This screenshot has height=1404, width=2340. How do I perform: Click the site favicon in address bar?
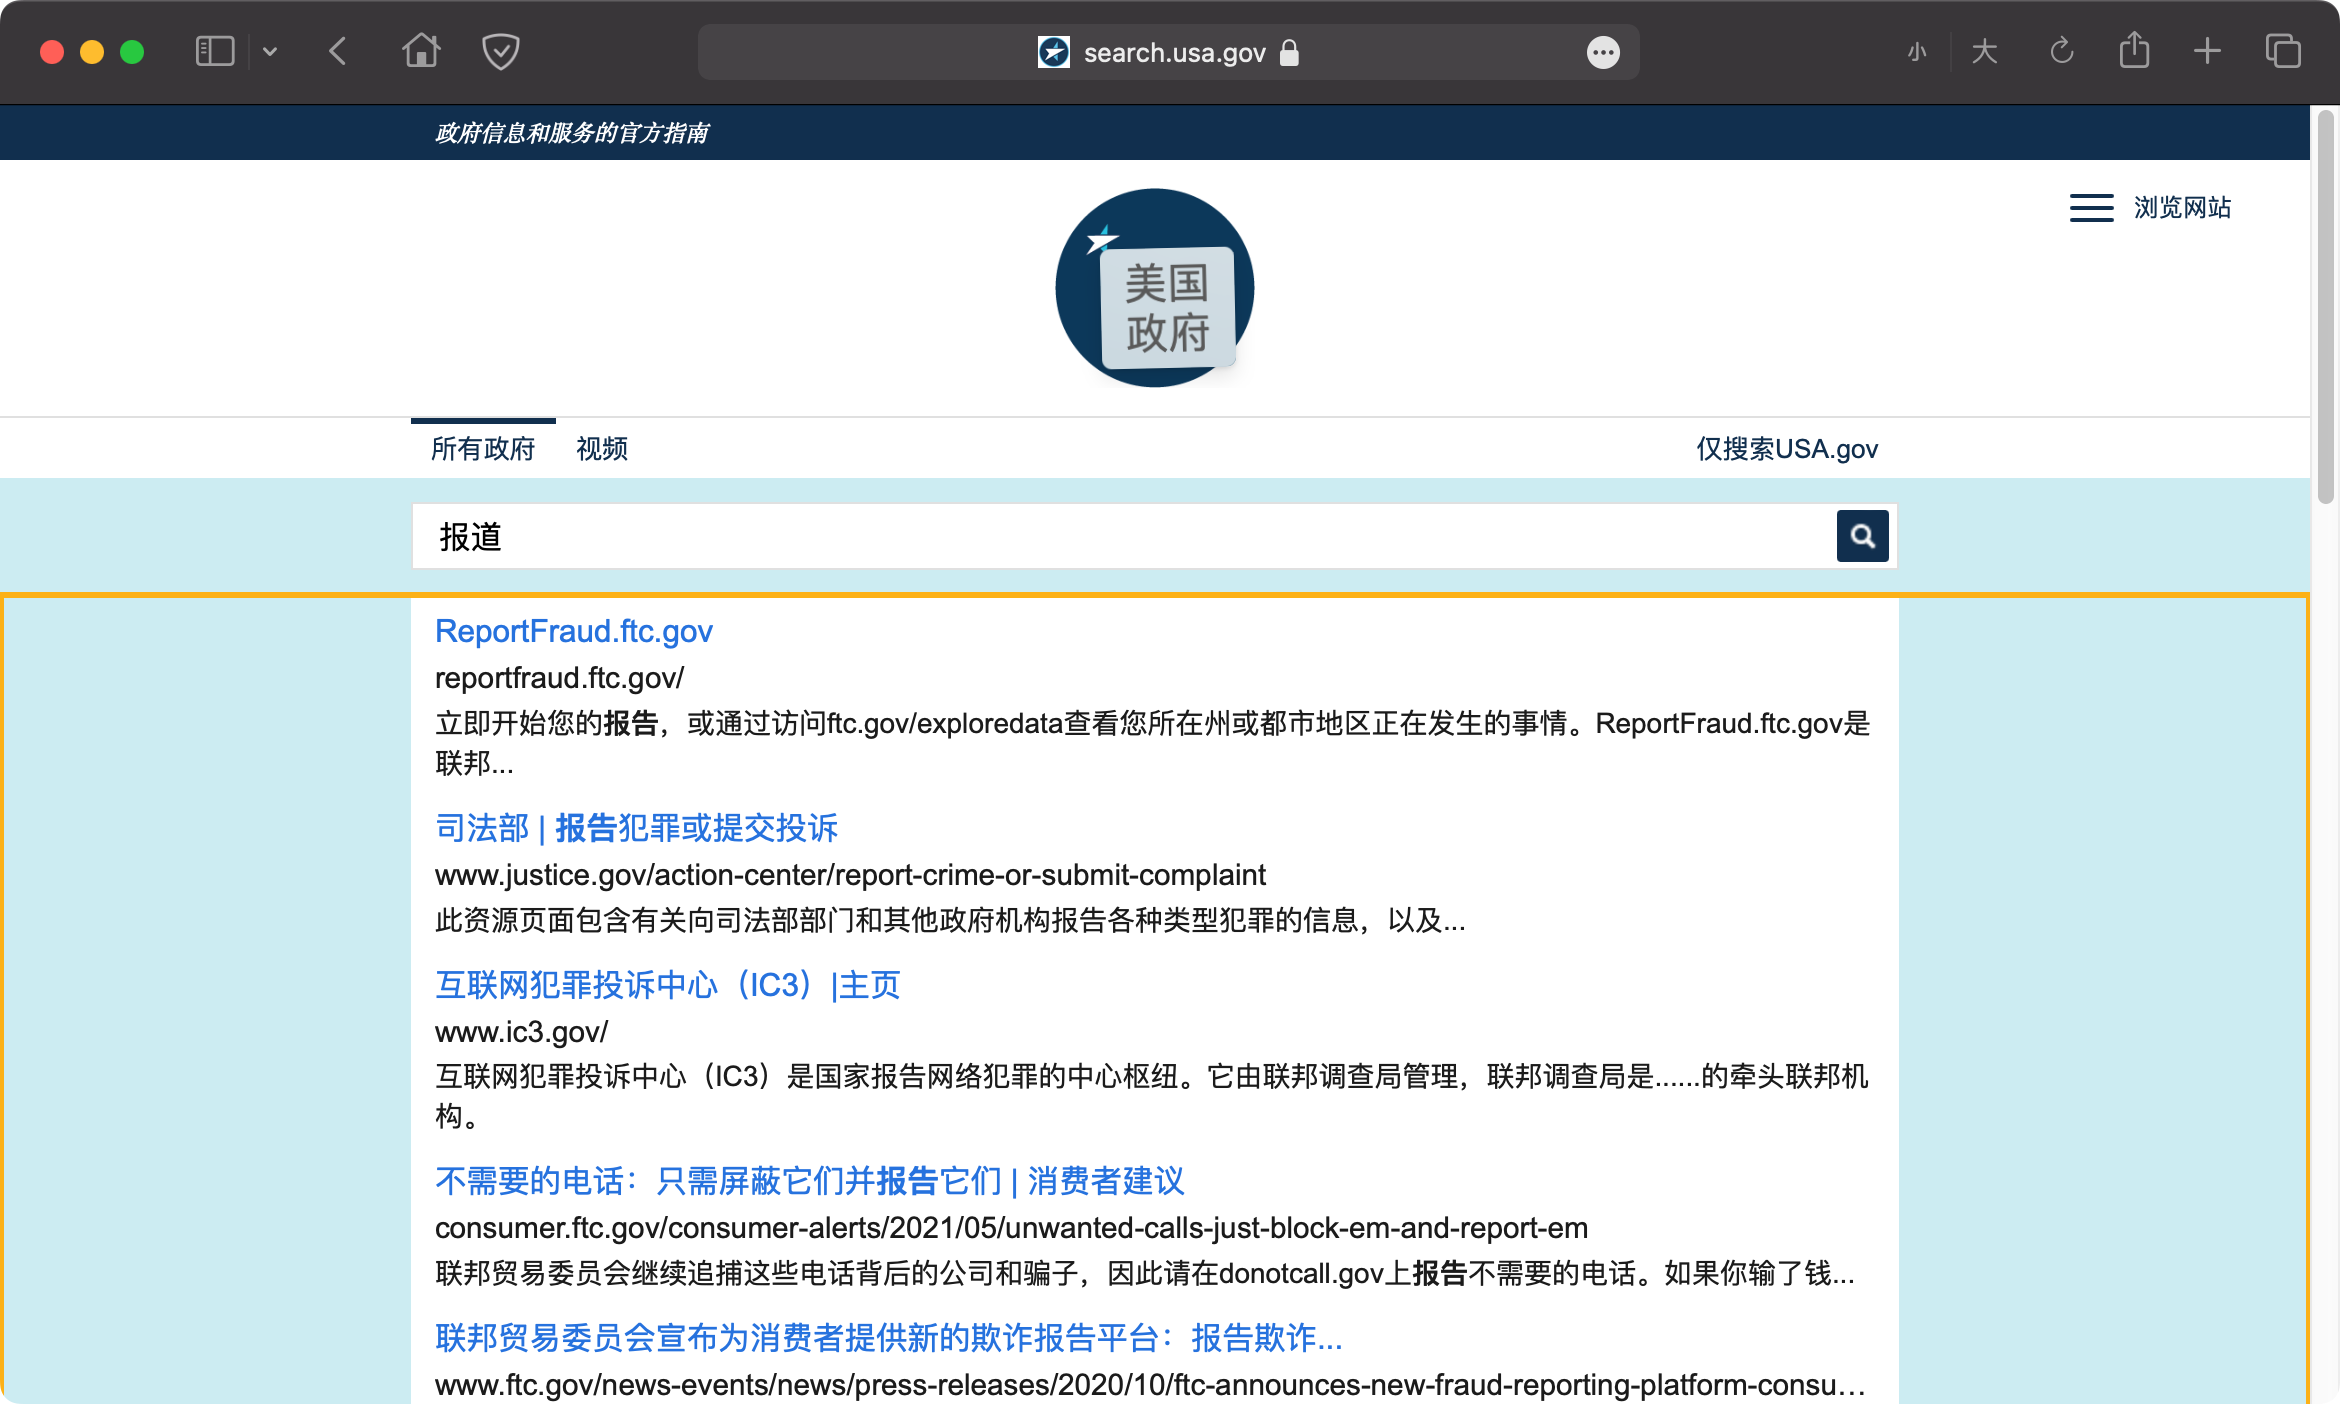[1054, 52]
